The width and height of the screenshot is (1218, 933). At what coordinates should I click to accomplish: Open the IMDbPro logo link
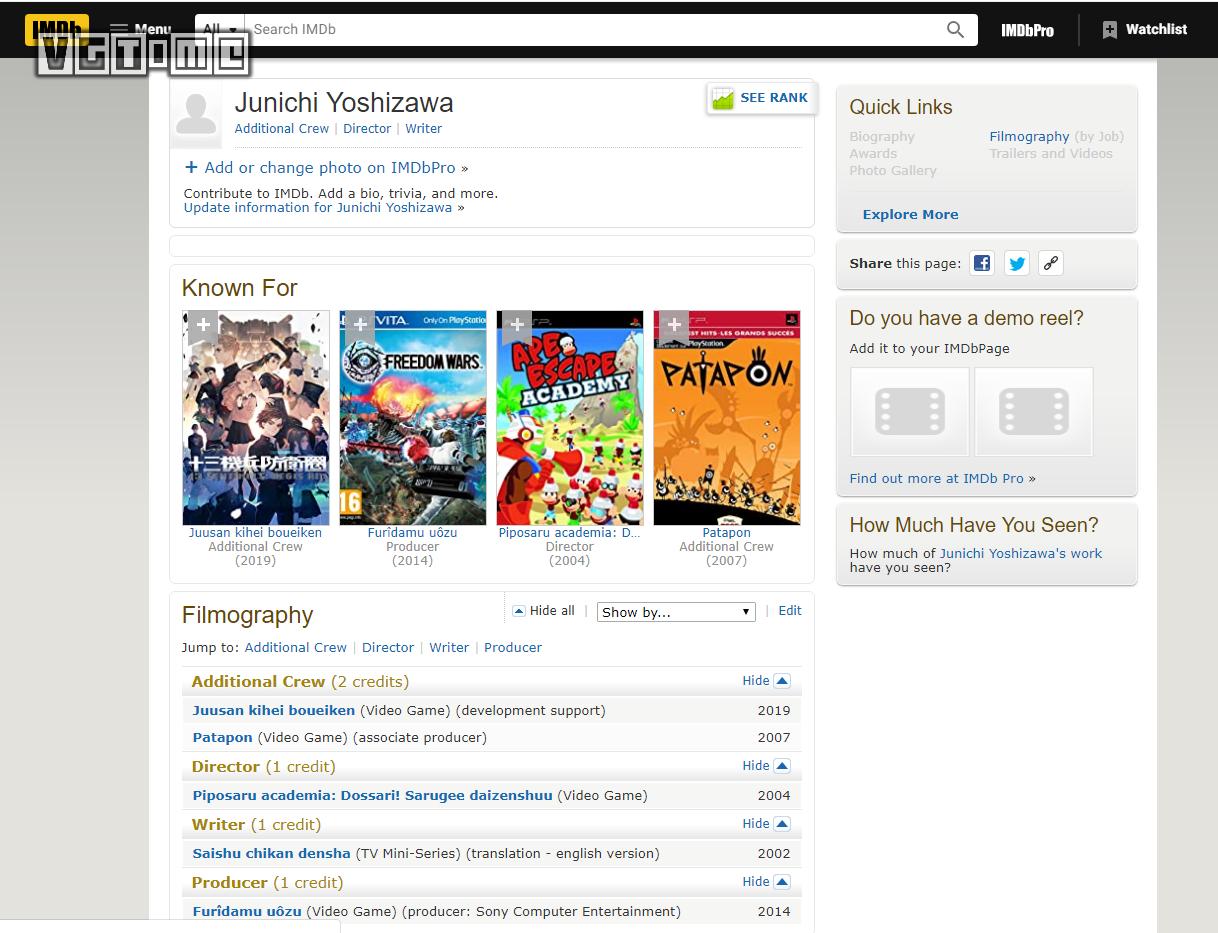[x=1027, y=30]
